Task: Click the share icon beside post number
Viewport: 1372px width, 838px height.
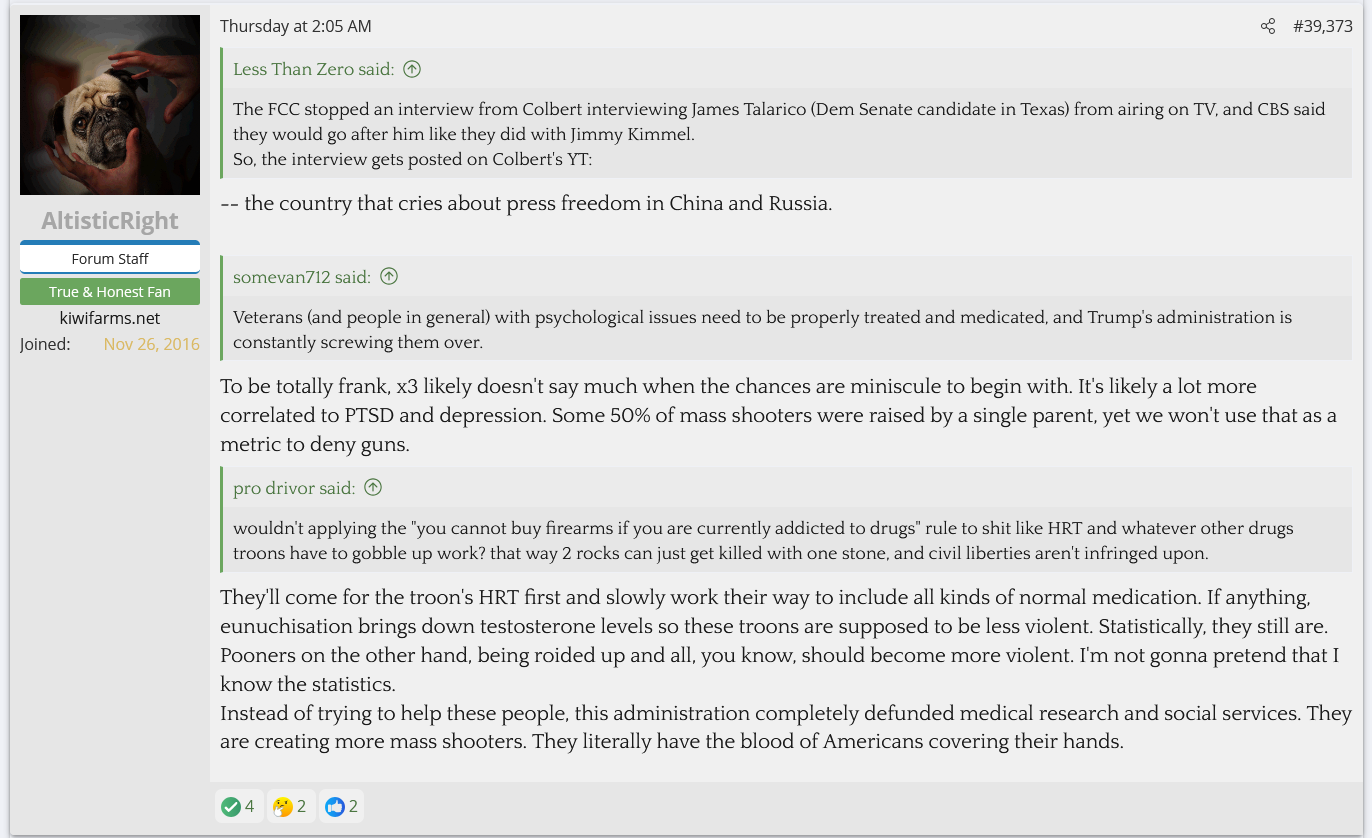Action: click(x=1268, y=26)
